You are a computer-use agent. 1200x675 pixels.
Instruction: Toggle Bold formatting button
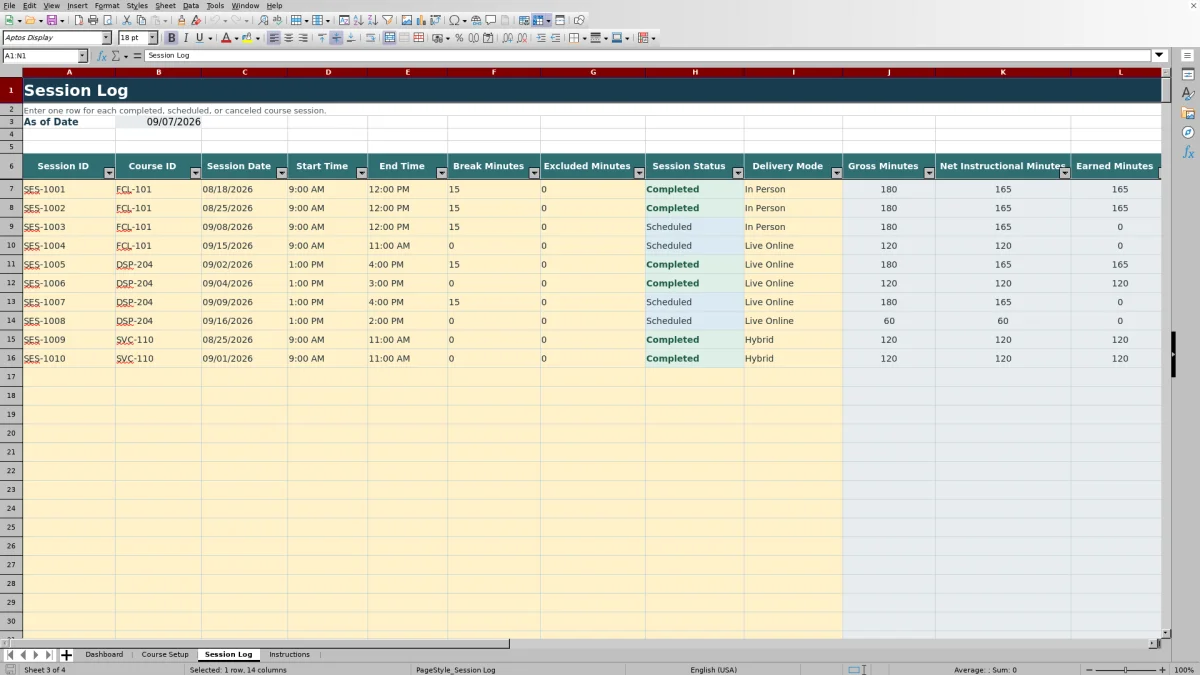click(x=171, y=38)
